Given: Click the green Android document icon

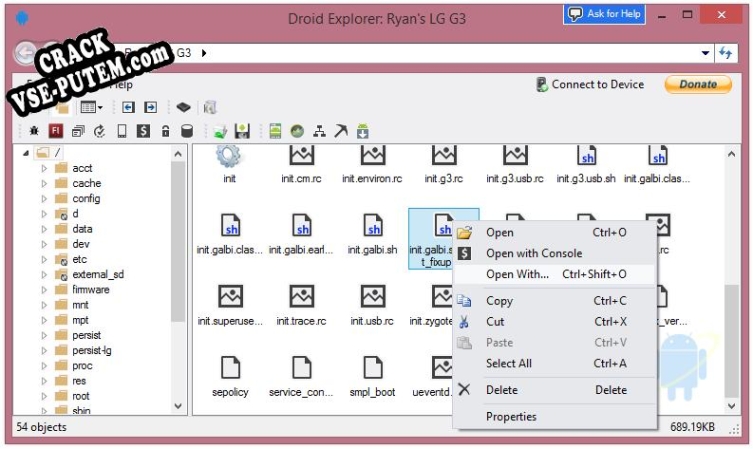Looking at the screenshot, I should 275,131.
